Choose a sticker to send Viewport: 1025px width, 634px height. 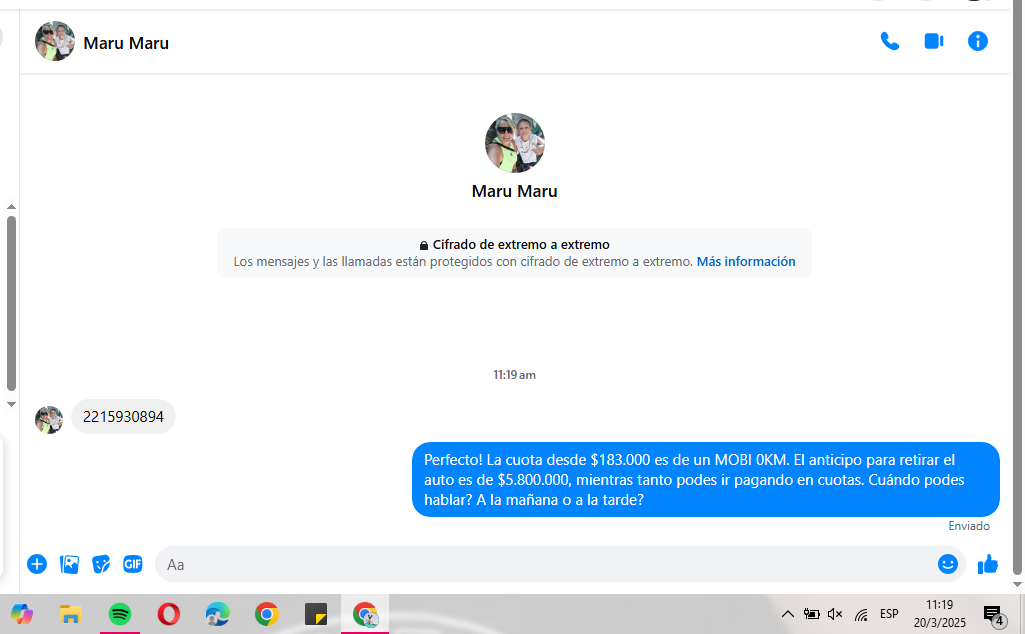(101, 564)
